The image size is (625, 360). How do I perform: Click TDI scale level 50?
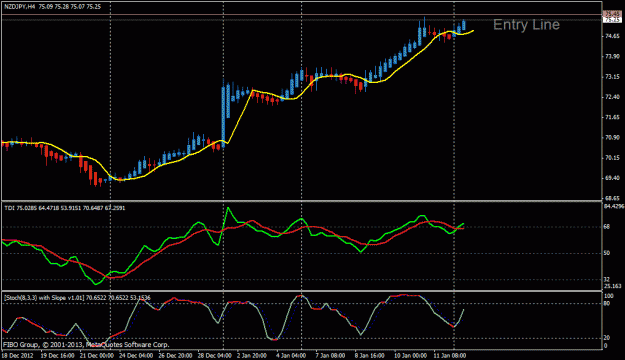point(607,253)
